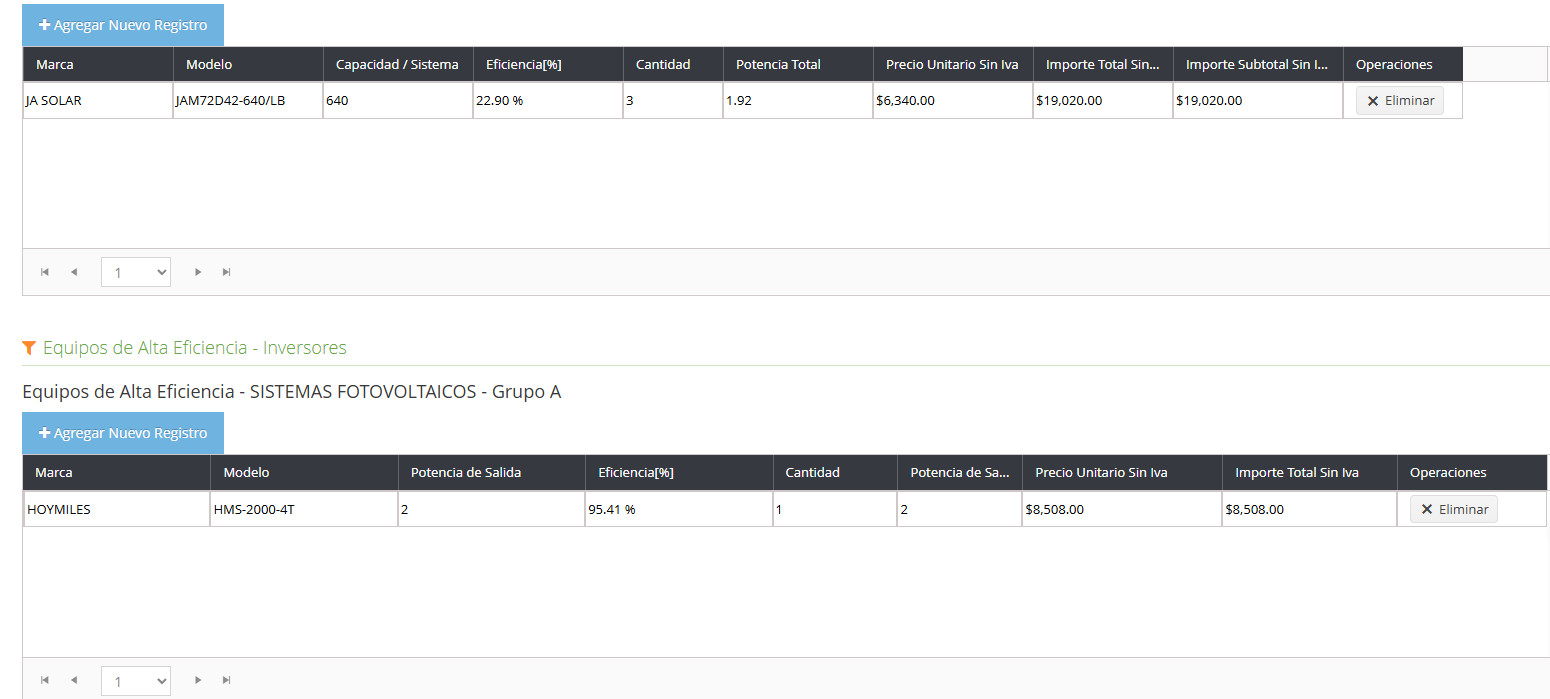
Task: Go to previous page in HOYMILES table pager
Action: point(74,680)
